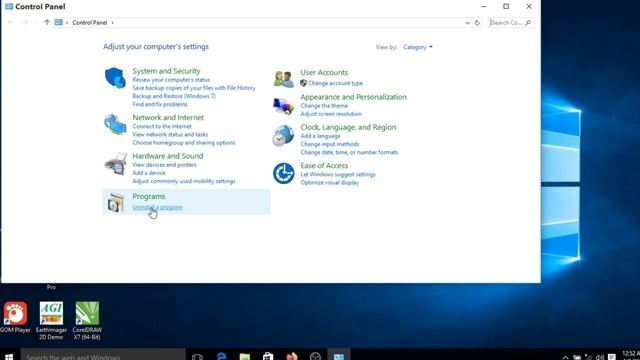Open the Hardware and Sound printer icon
This screenshot has height=360, width=640.
(x=116, y=164)
